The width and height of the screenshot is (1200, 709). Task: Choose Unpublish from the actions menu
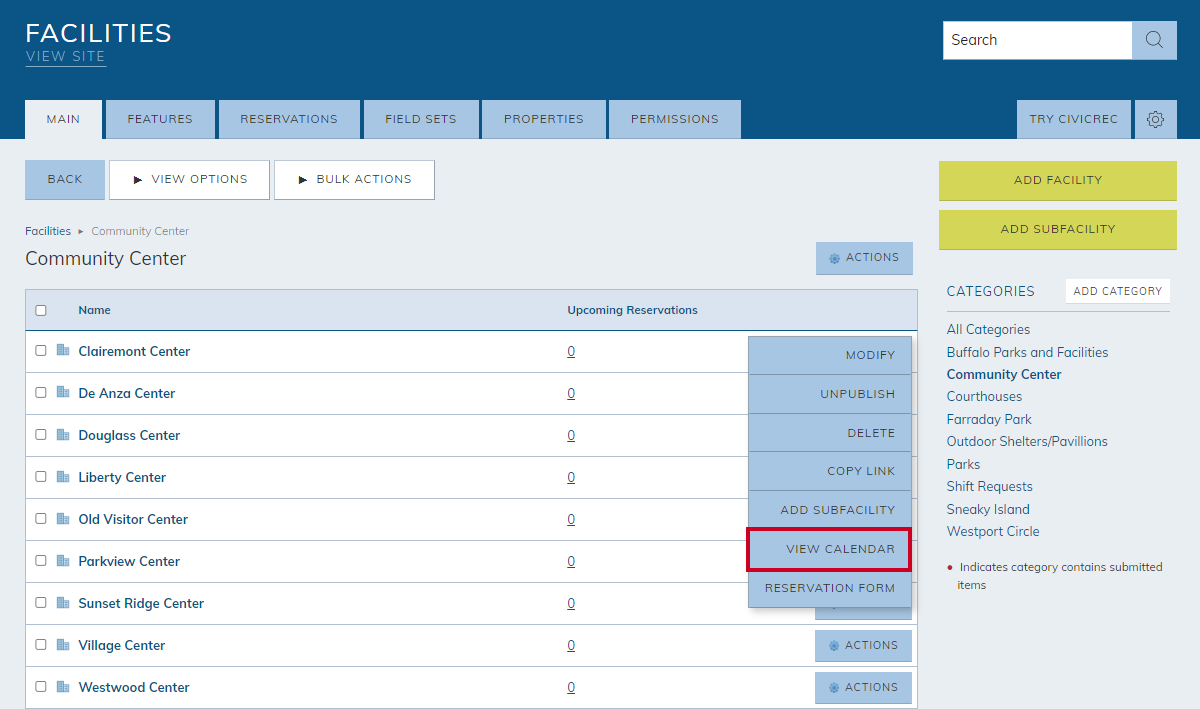pos(830,394)
